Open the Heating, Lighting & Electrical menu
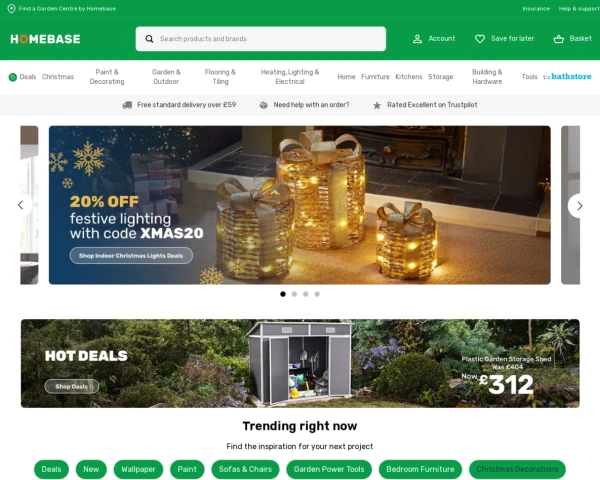The width and height of the screenshot is (600, 480). (x=290, y=77)
